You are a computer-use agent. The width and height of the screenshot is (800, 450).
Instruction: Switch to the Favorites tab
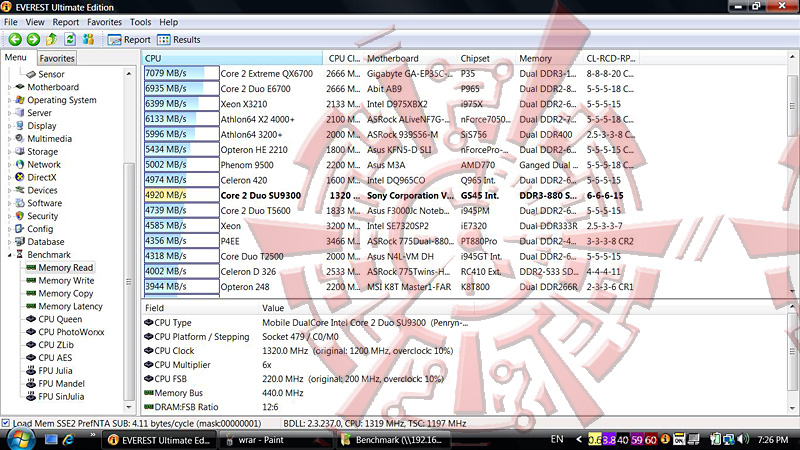click(x=57, y=58)
